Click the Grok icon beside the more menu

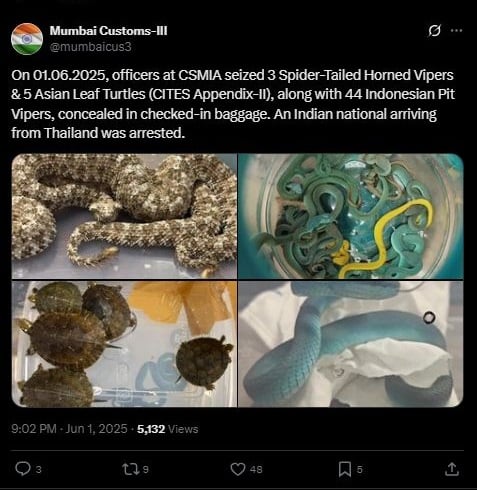coord(434,31)
